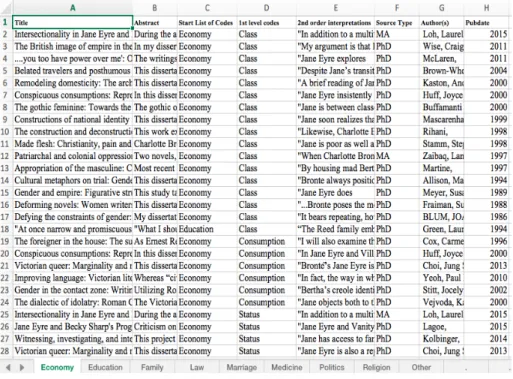This screenshot has width=513, height=379.
Task: Click 'Remodeling domesticity' title cell
Action: [72, 83]
